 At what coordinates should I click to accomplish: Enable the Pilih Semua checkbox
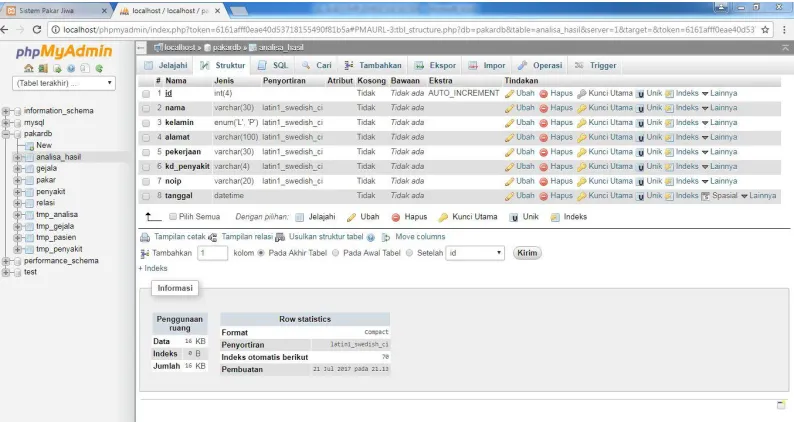(173, 217)
